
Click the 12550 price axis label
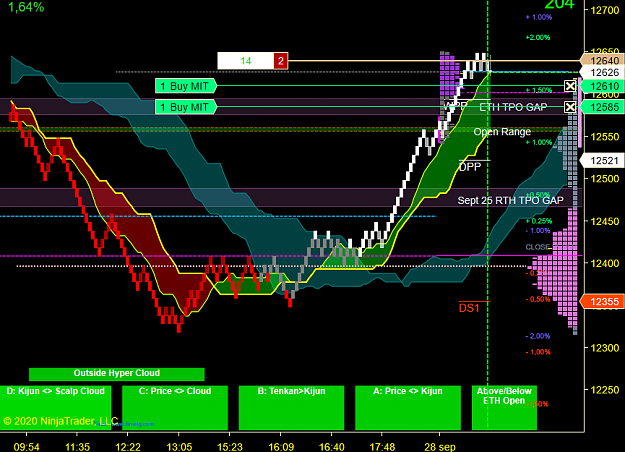click(x=605, y=137)
